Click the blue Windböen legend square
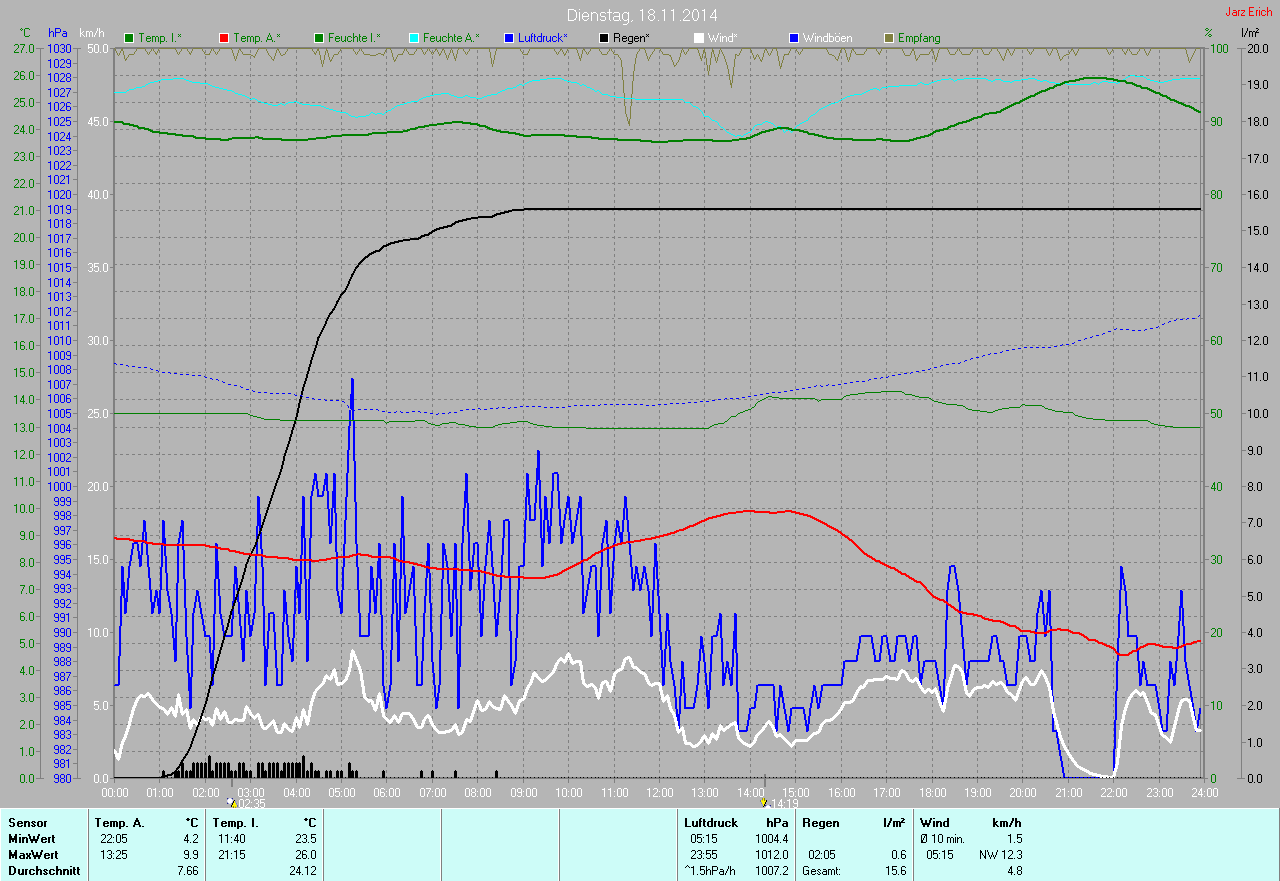This screenshot has width=1280, height=881. click(794, 38)
